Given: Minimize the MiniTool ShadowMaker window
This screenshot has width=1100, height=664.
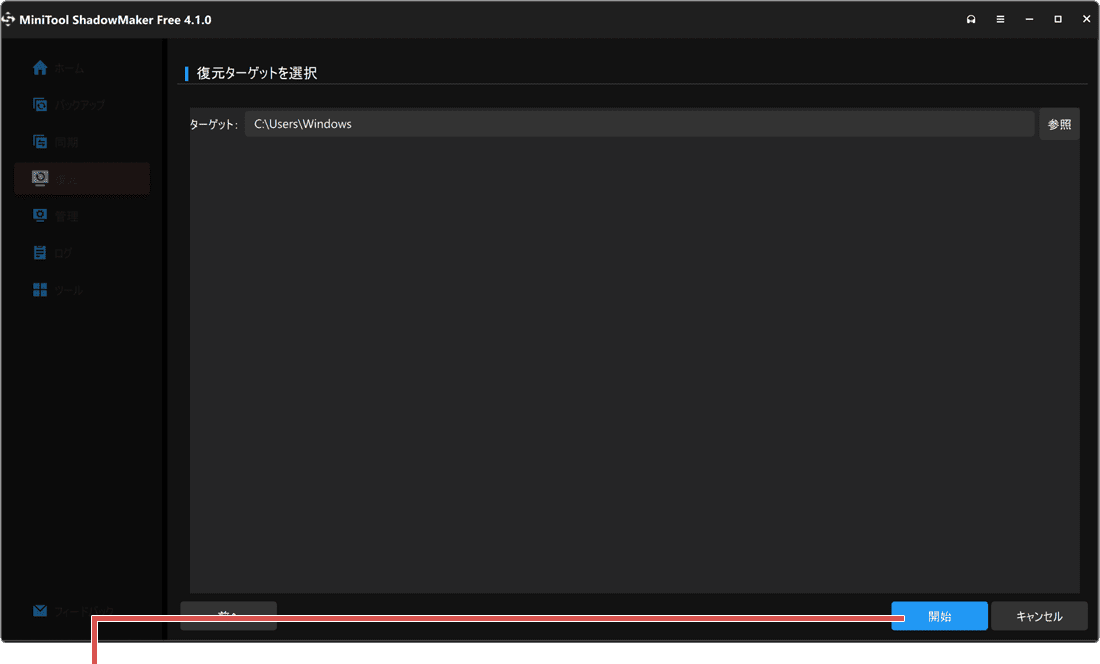Looking at the screenshot, I should click(1027, 18).
